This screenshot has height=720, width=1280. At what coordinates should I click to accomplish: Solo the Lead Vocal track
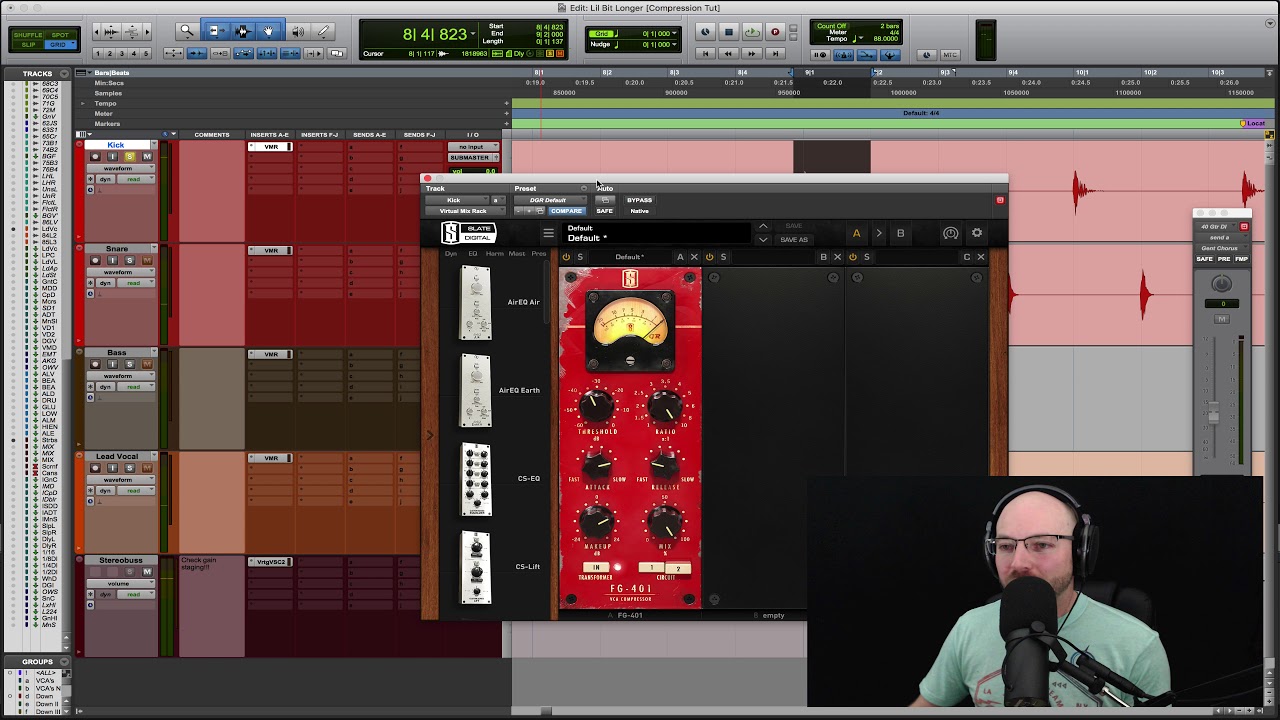[129, 468]
